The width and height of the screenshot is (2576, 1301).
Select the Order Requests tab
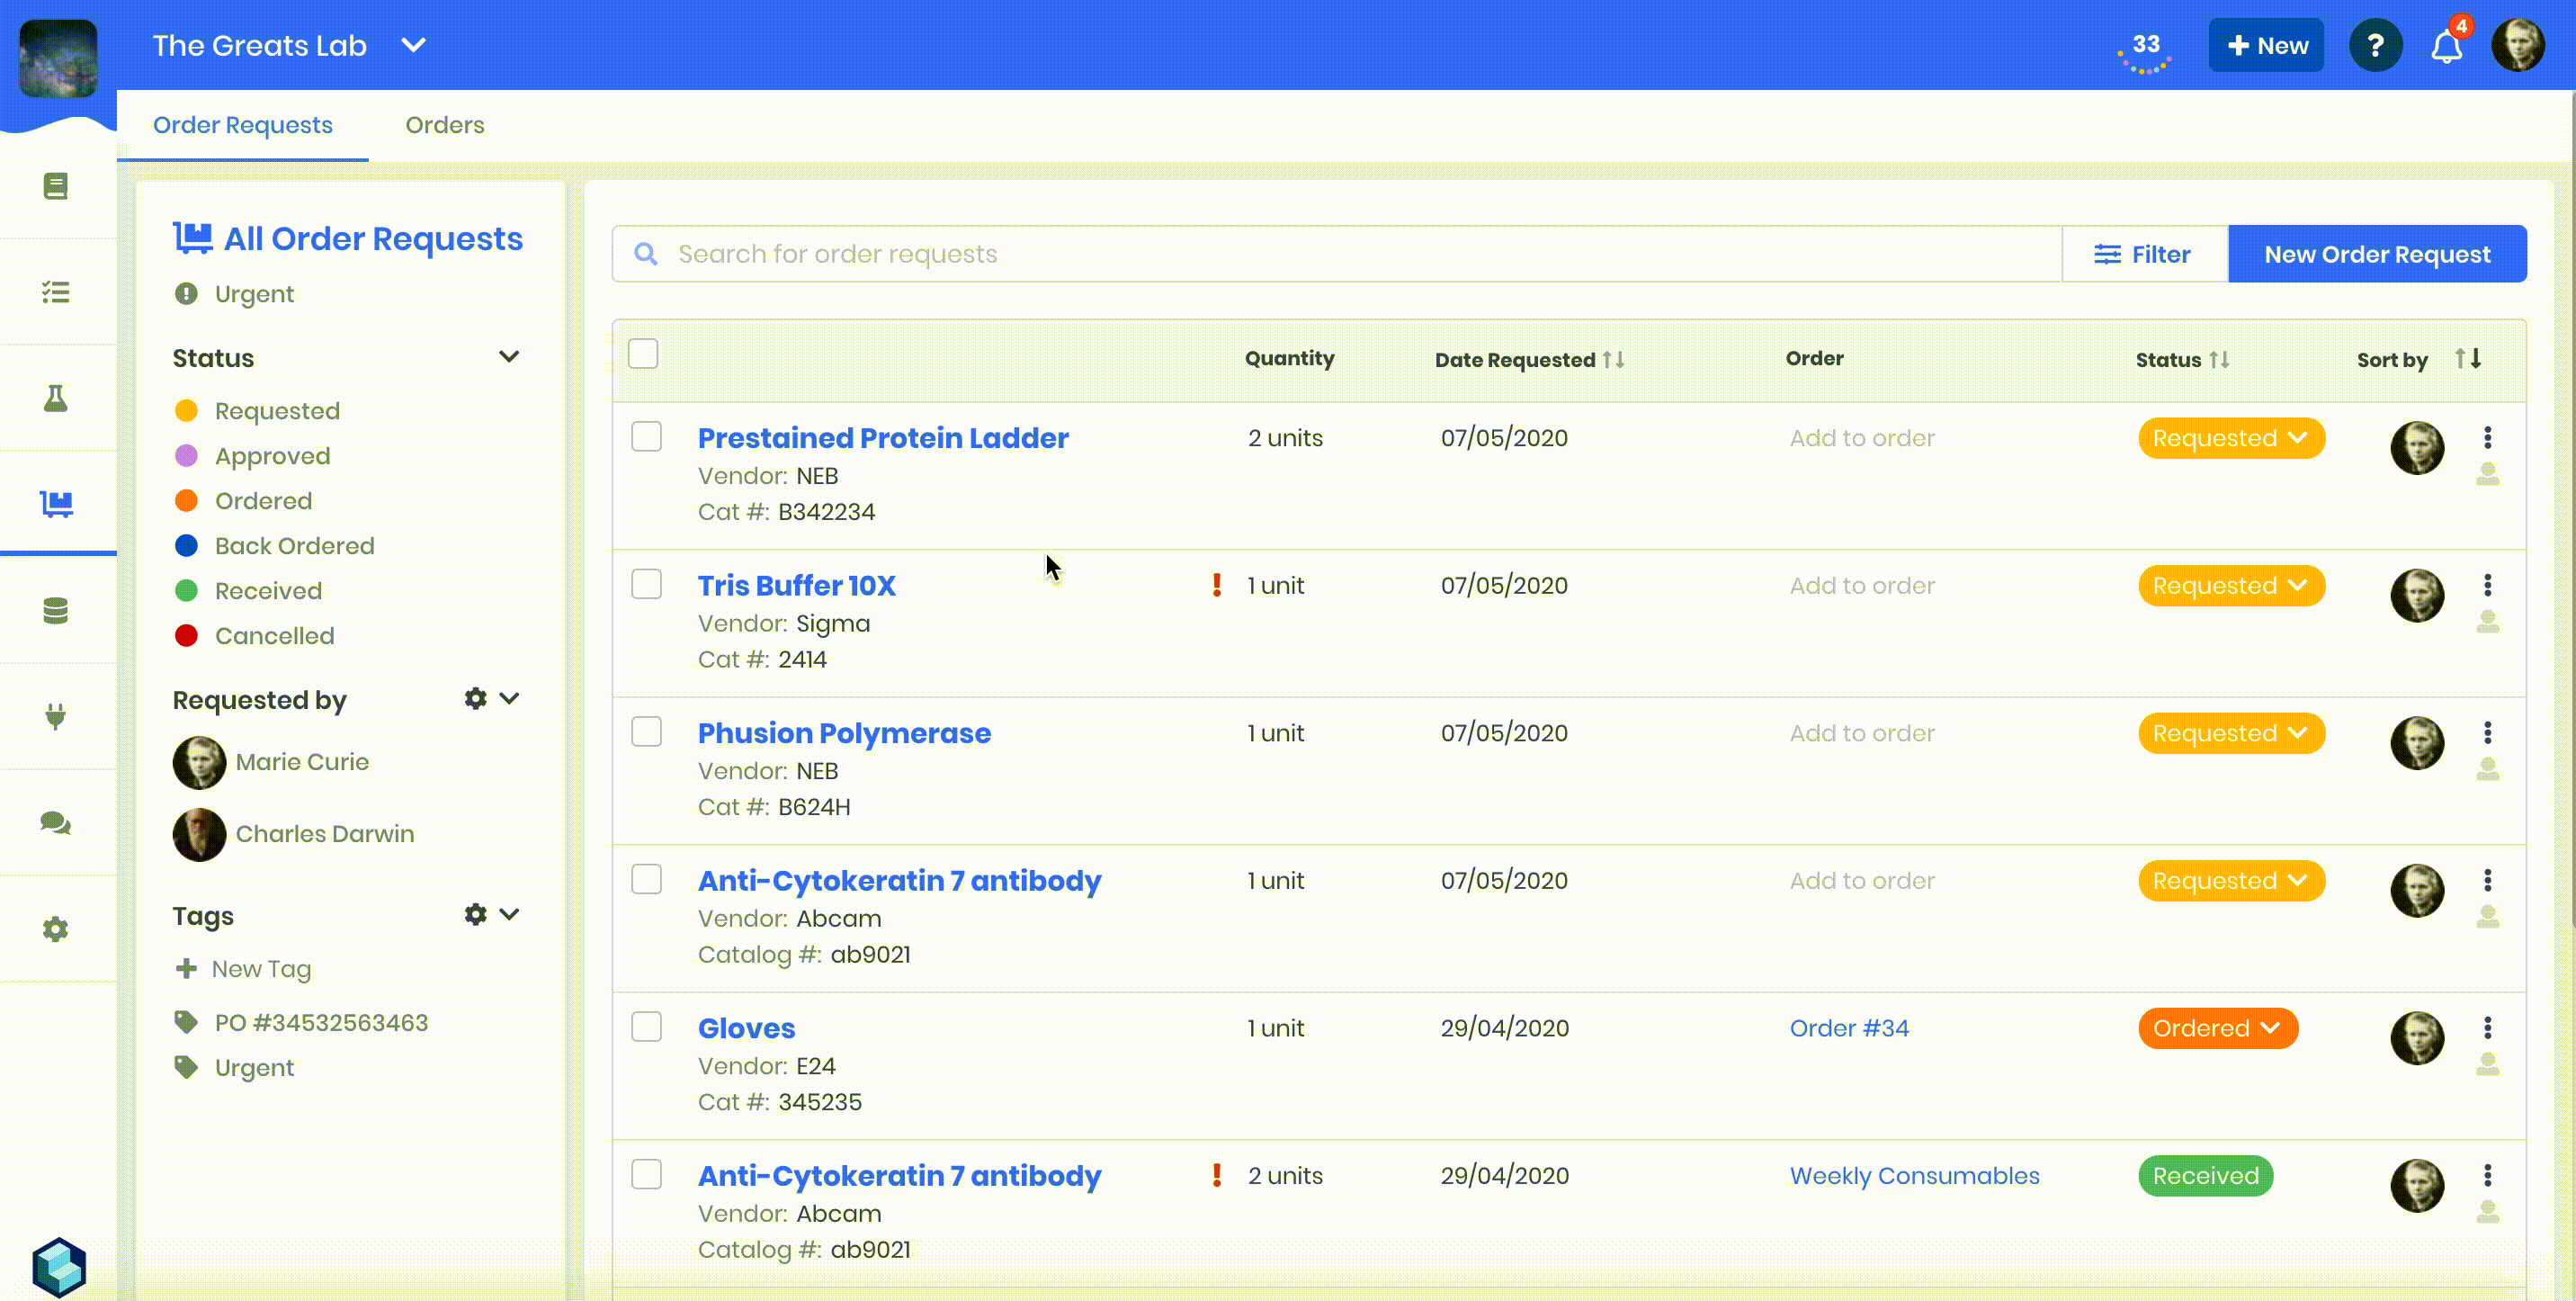pos(242,125)
